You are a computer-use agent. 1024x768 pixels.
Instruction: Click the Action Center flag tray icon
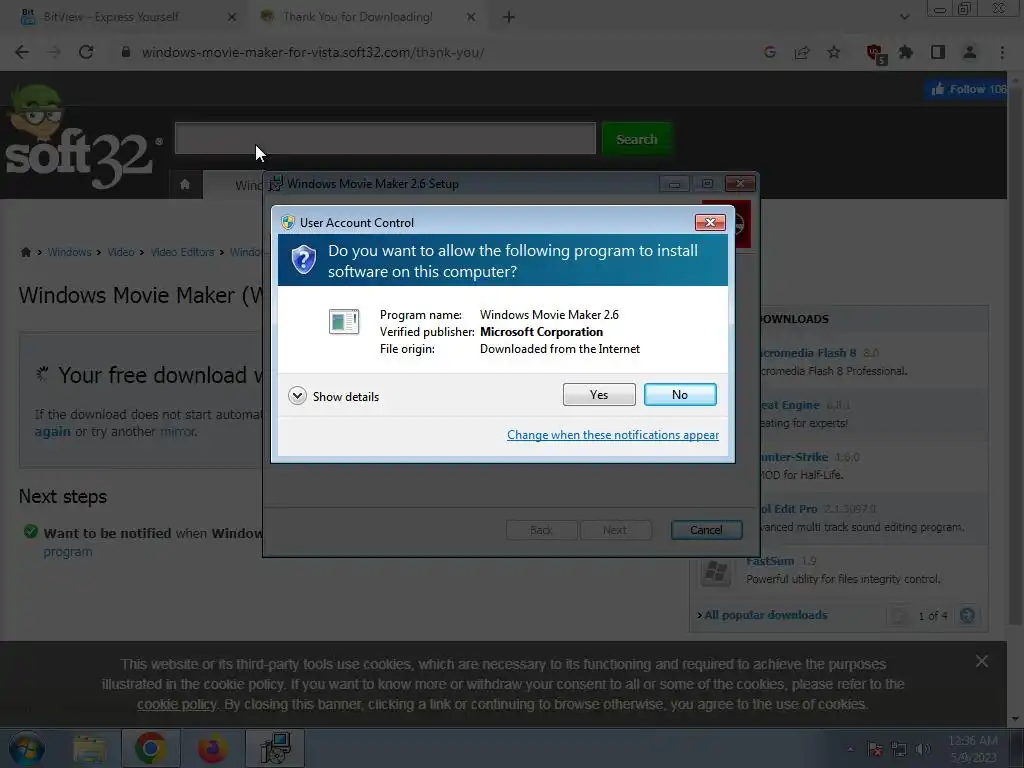875,749
